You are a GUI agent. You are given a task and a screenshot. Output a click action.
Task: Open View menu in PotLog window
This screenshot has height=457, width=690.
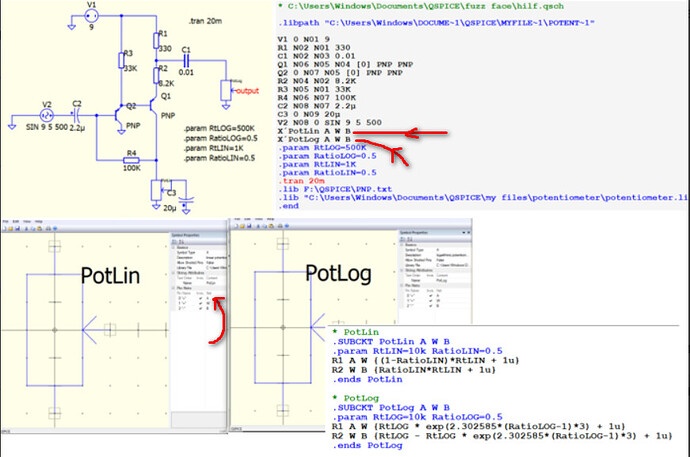259,219
